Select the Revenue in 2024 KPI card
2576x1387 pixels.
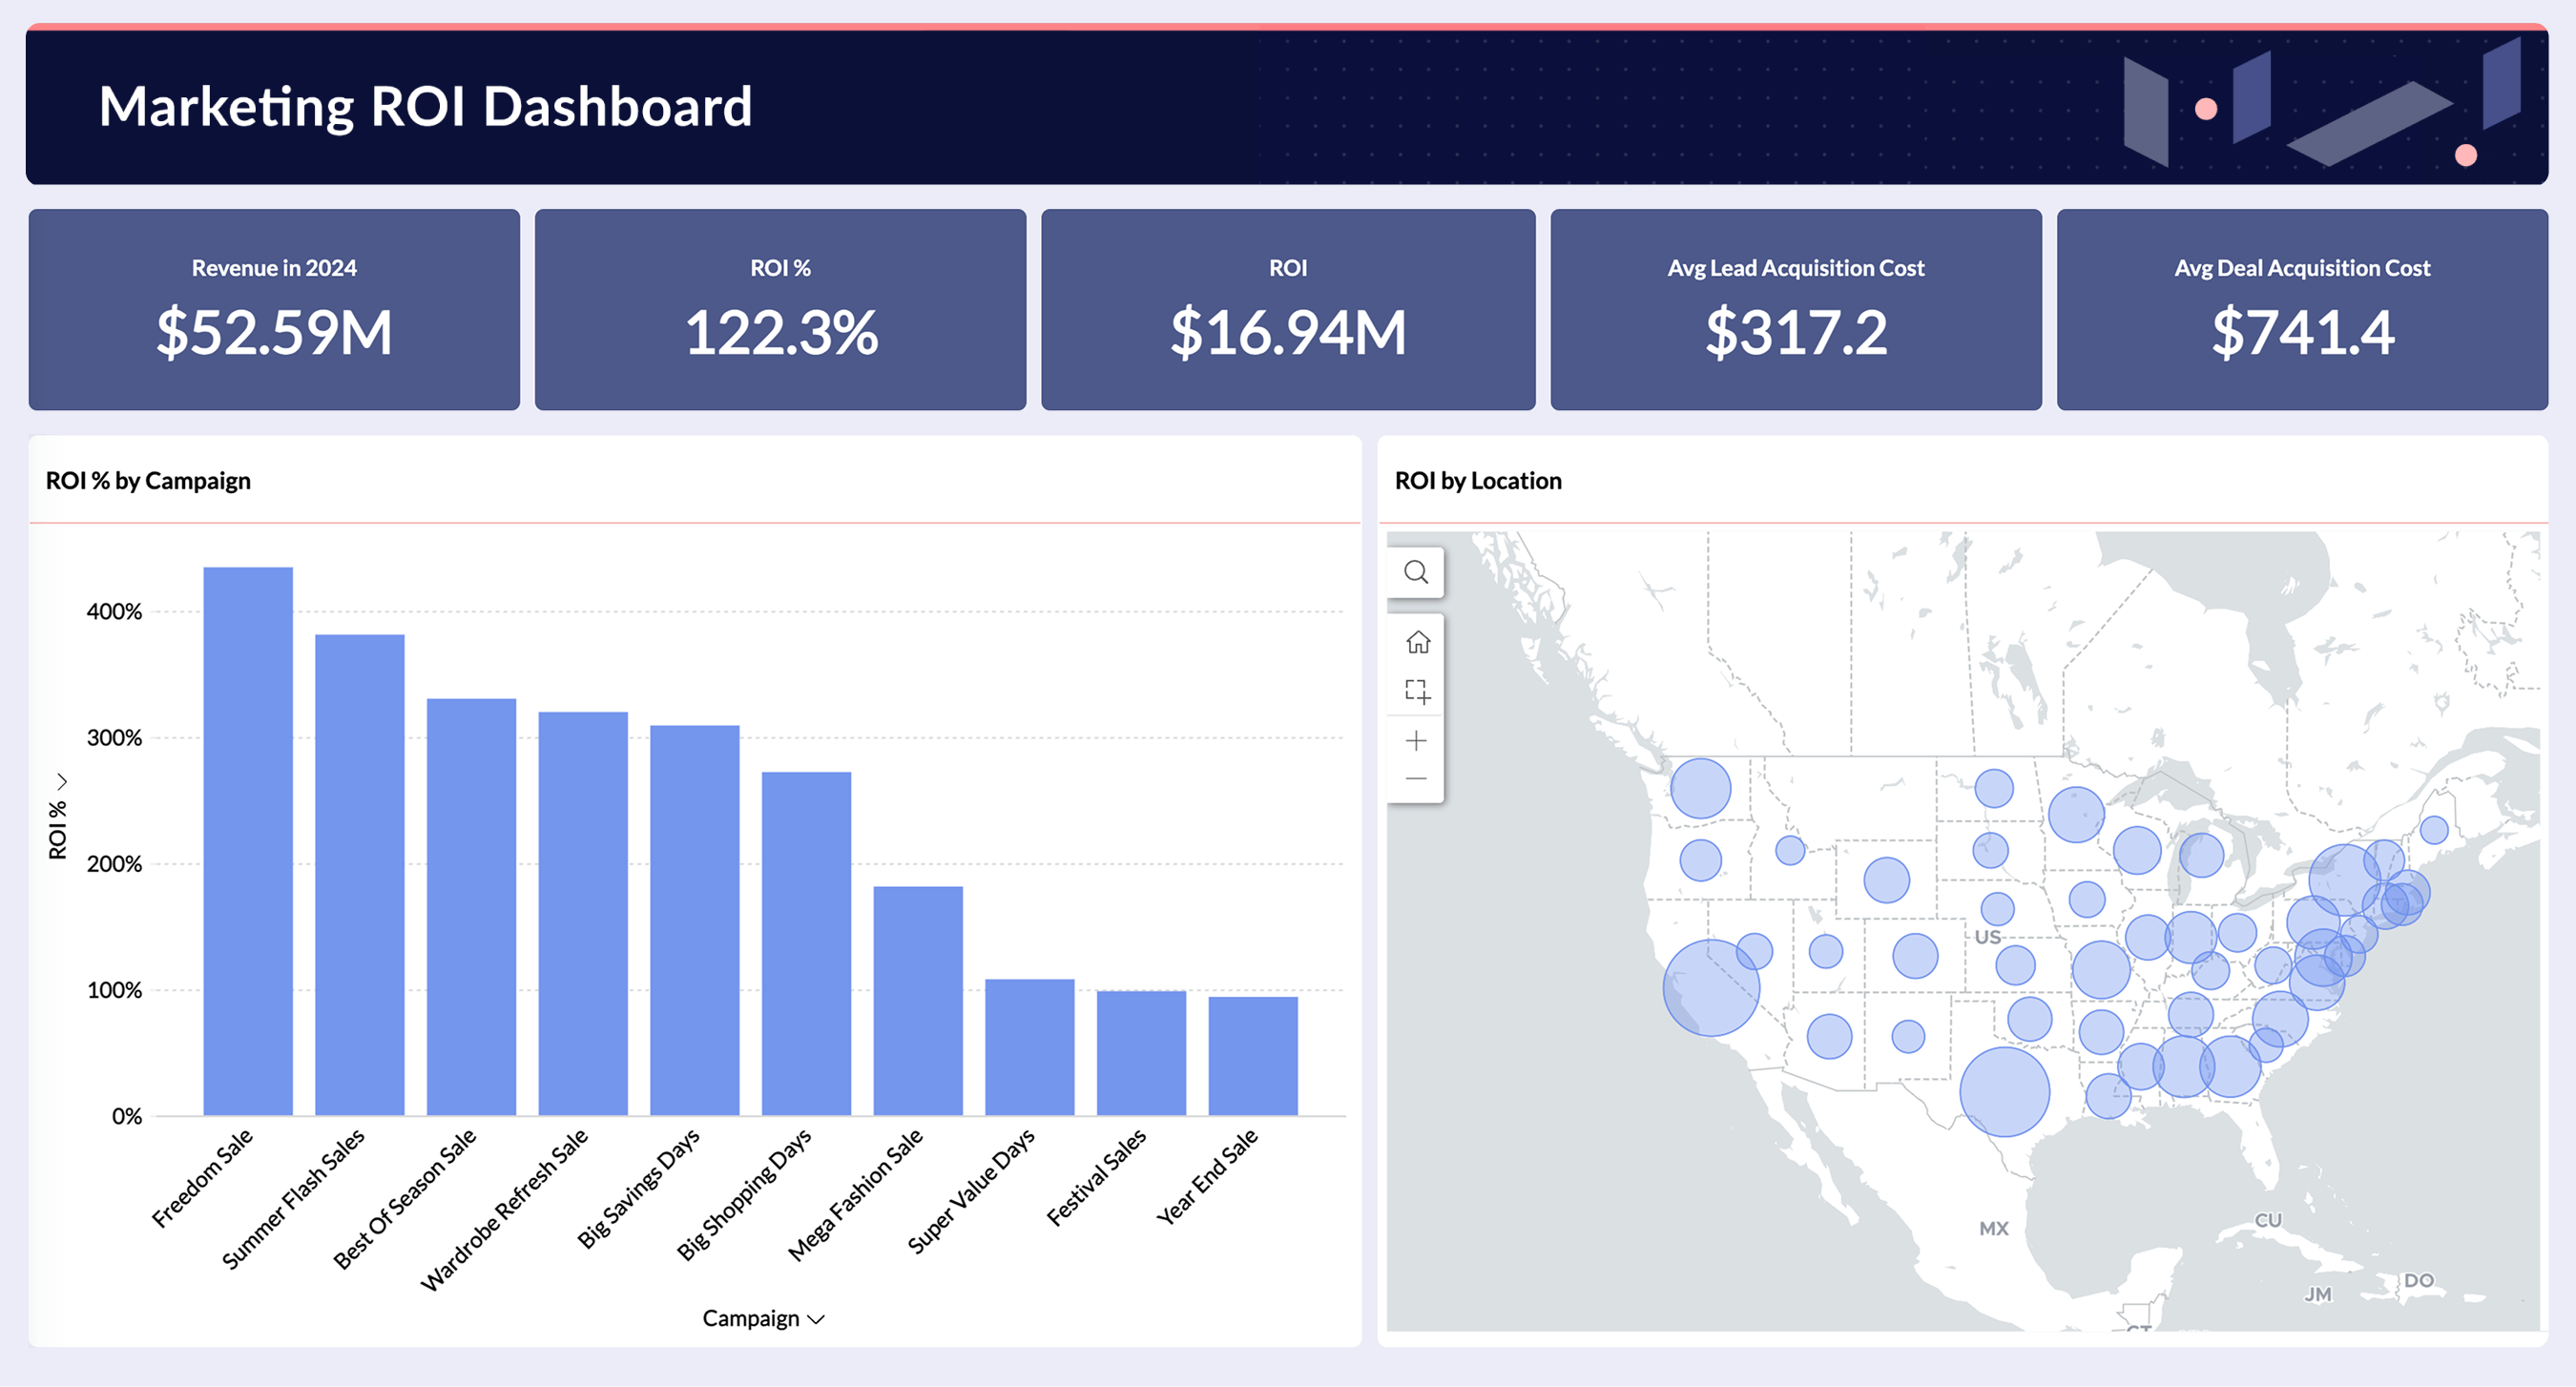(275, 310)
